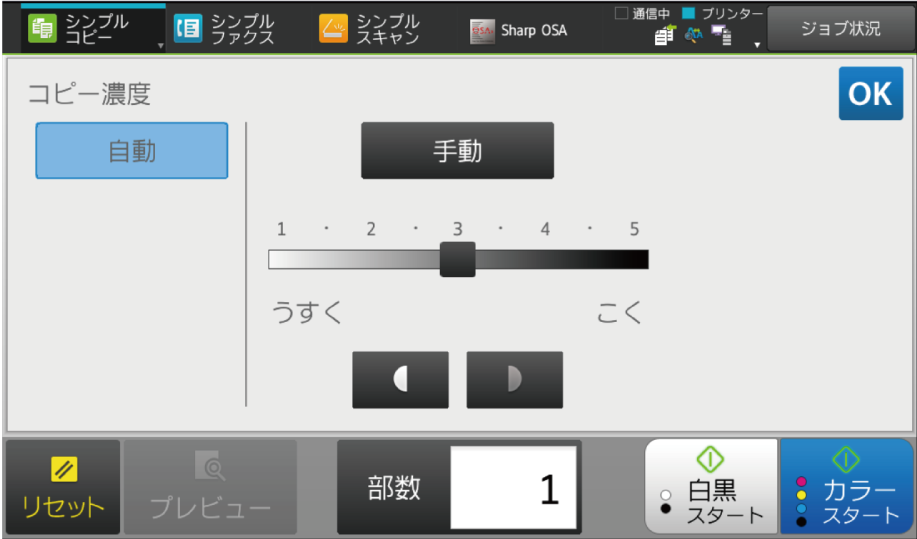
Task: Click the うすく (lighter) label
Action: (x=307, y=312)
